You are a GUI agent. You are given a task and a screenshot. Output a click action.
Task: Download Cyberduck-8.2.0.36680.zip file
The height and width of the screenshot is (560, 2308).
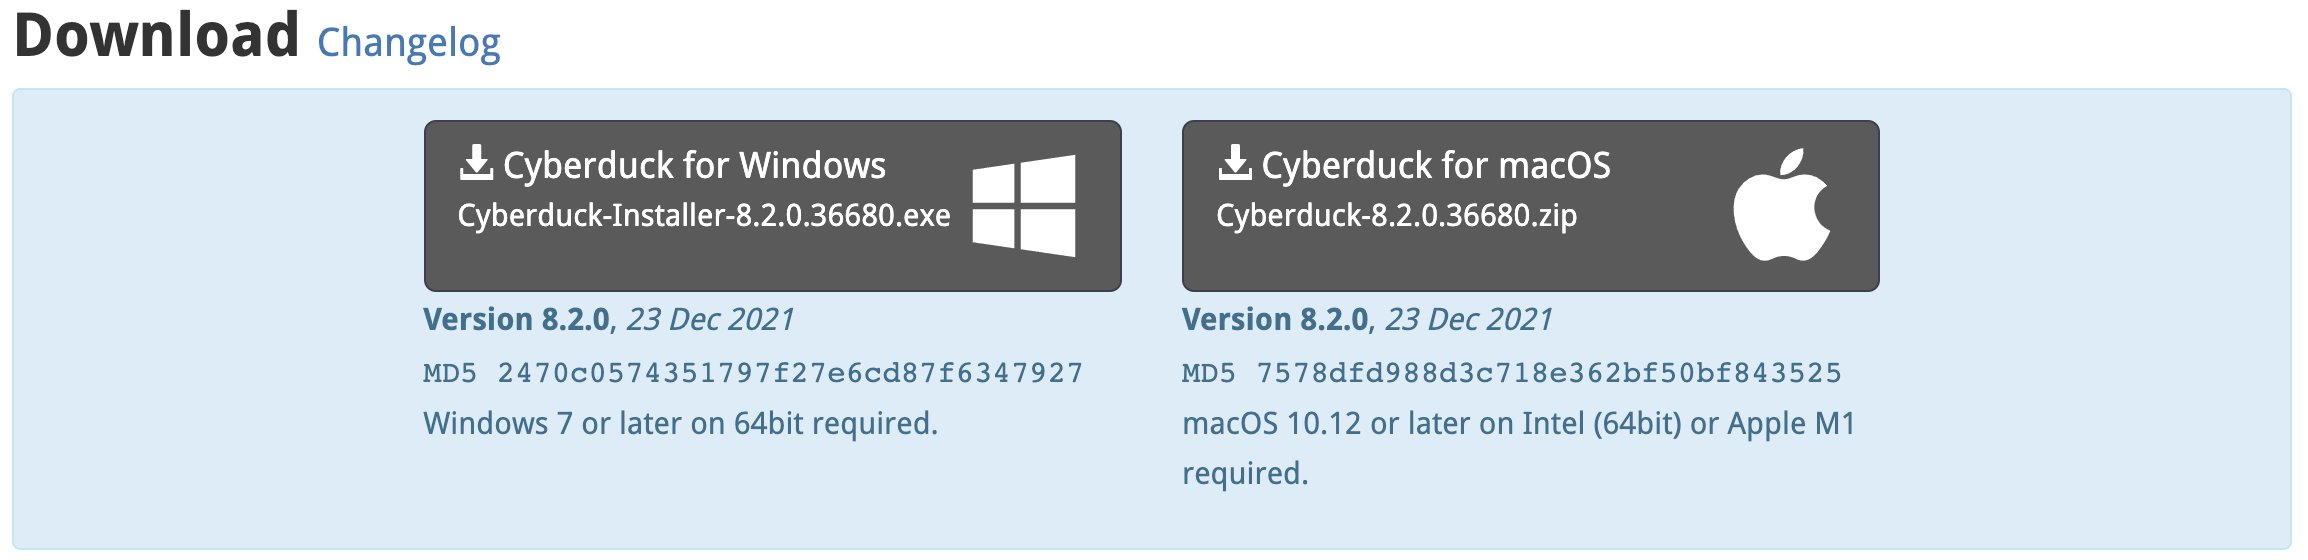click(1396, 216)
